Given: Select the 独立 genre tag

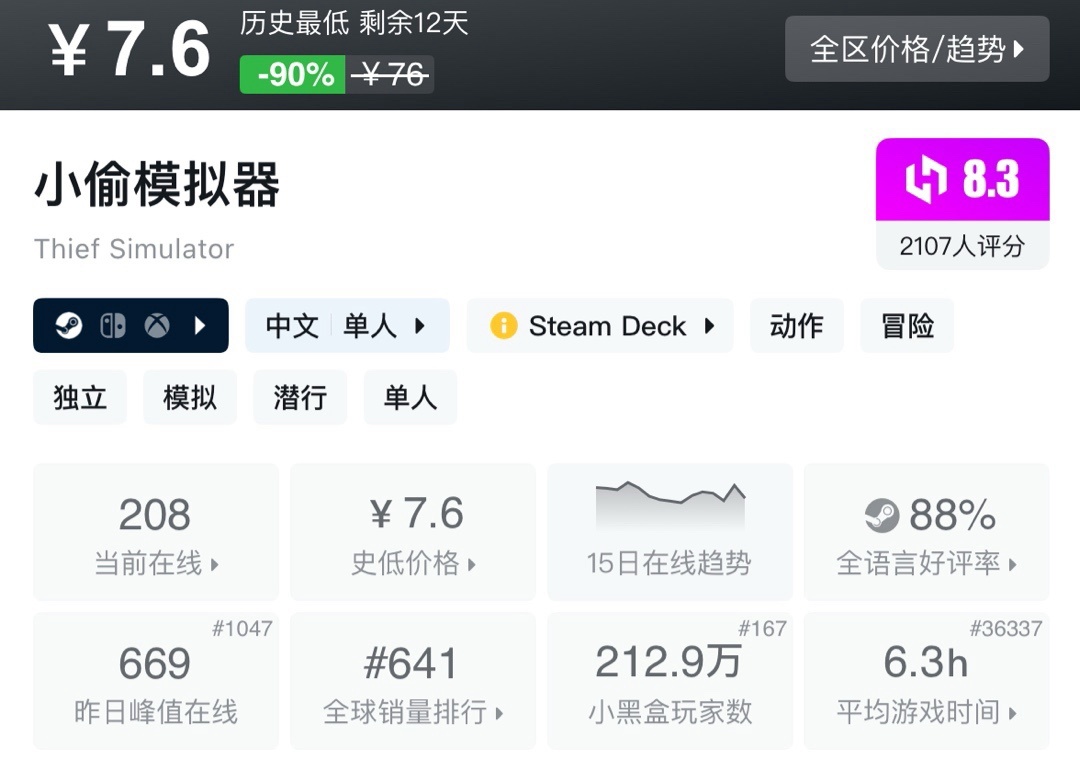Looking at the screenshot, I should point(80,398).
